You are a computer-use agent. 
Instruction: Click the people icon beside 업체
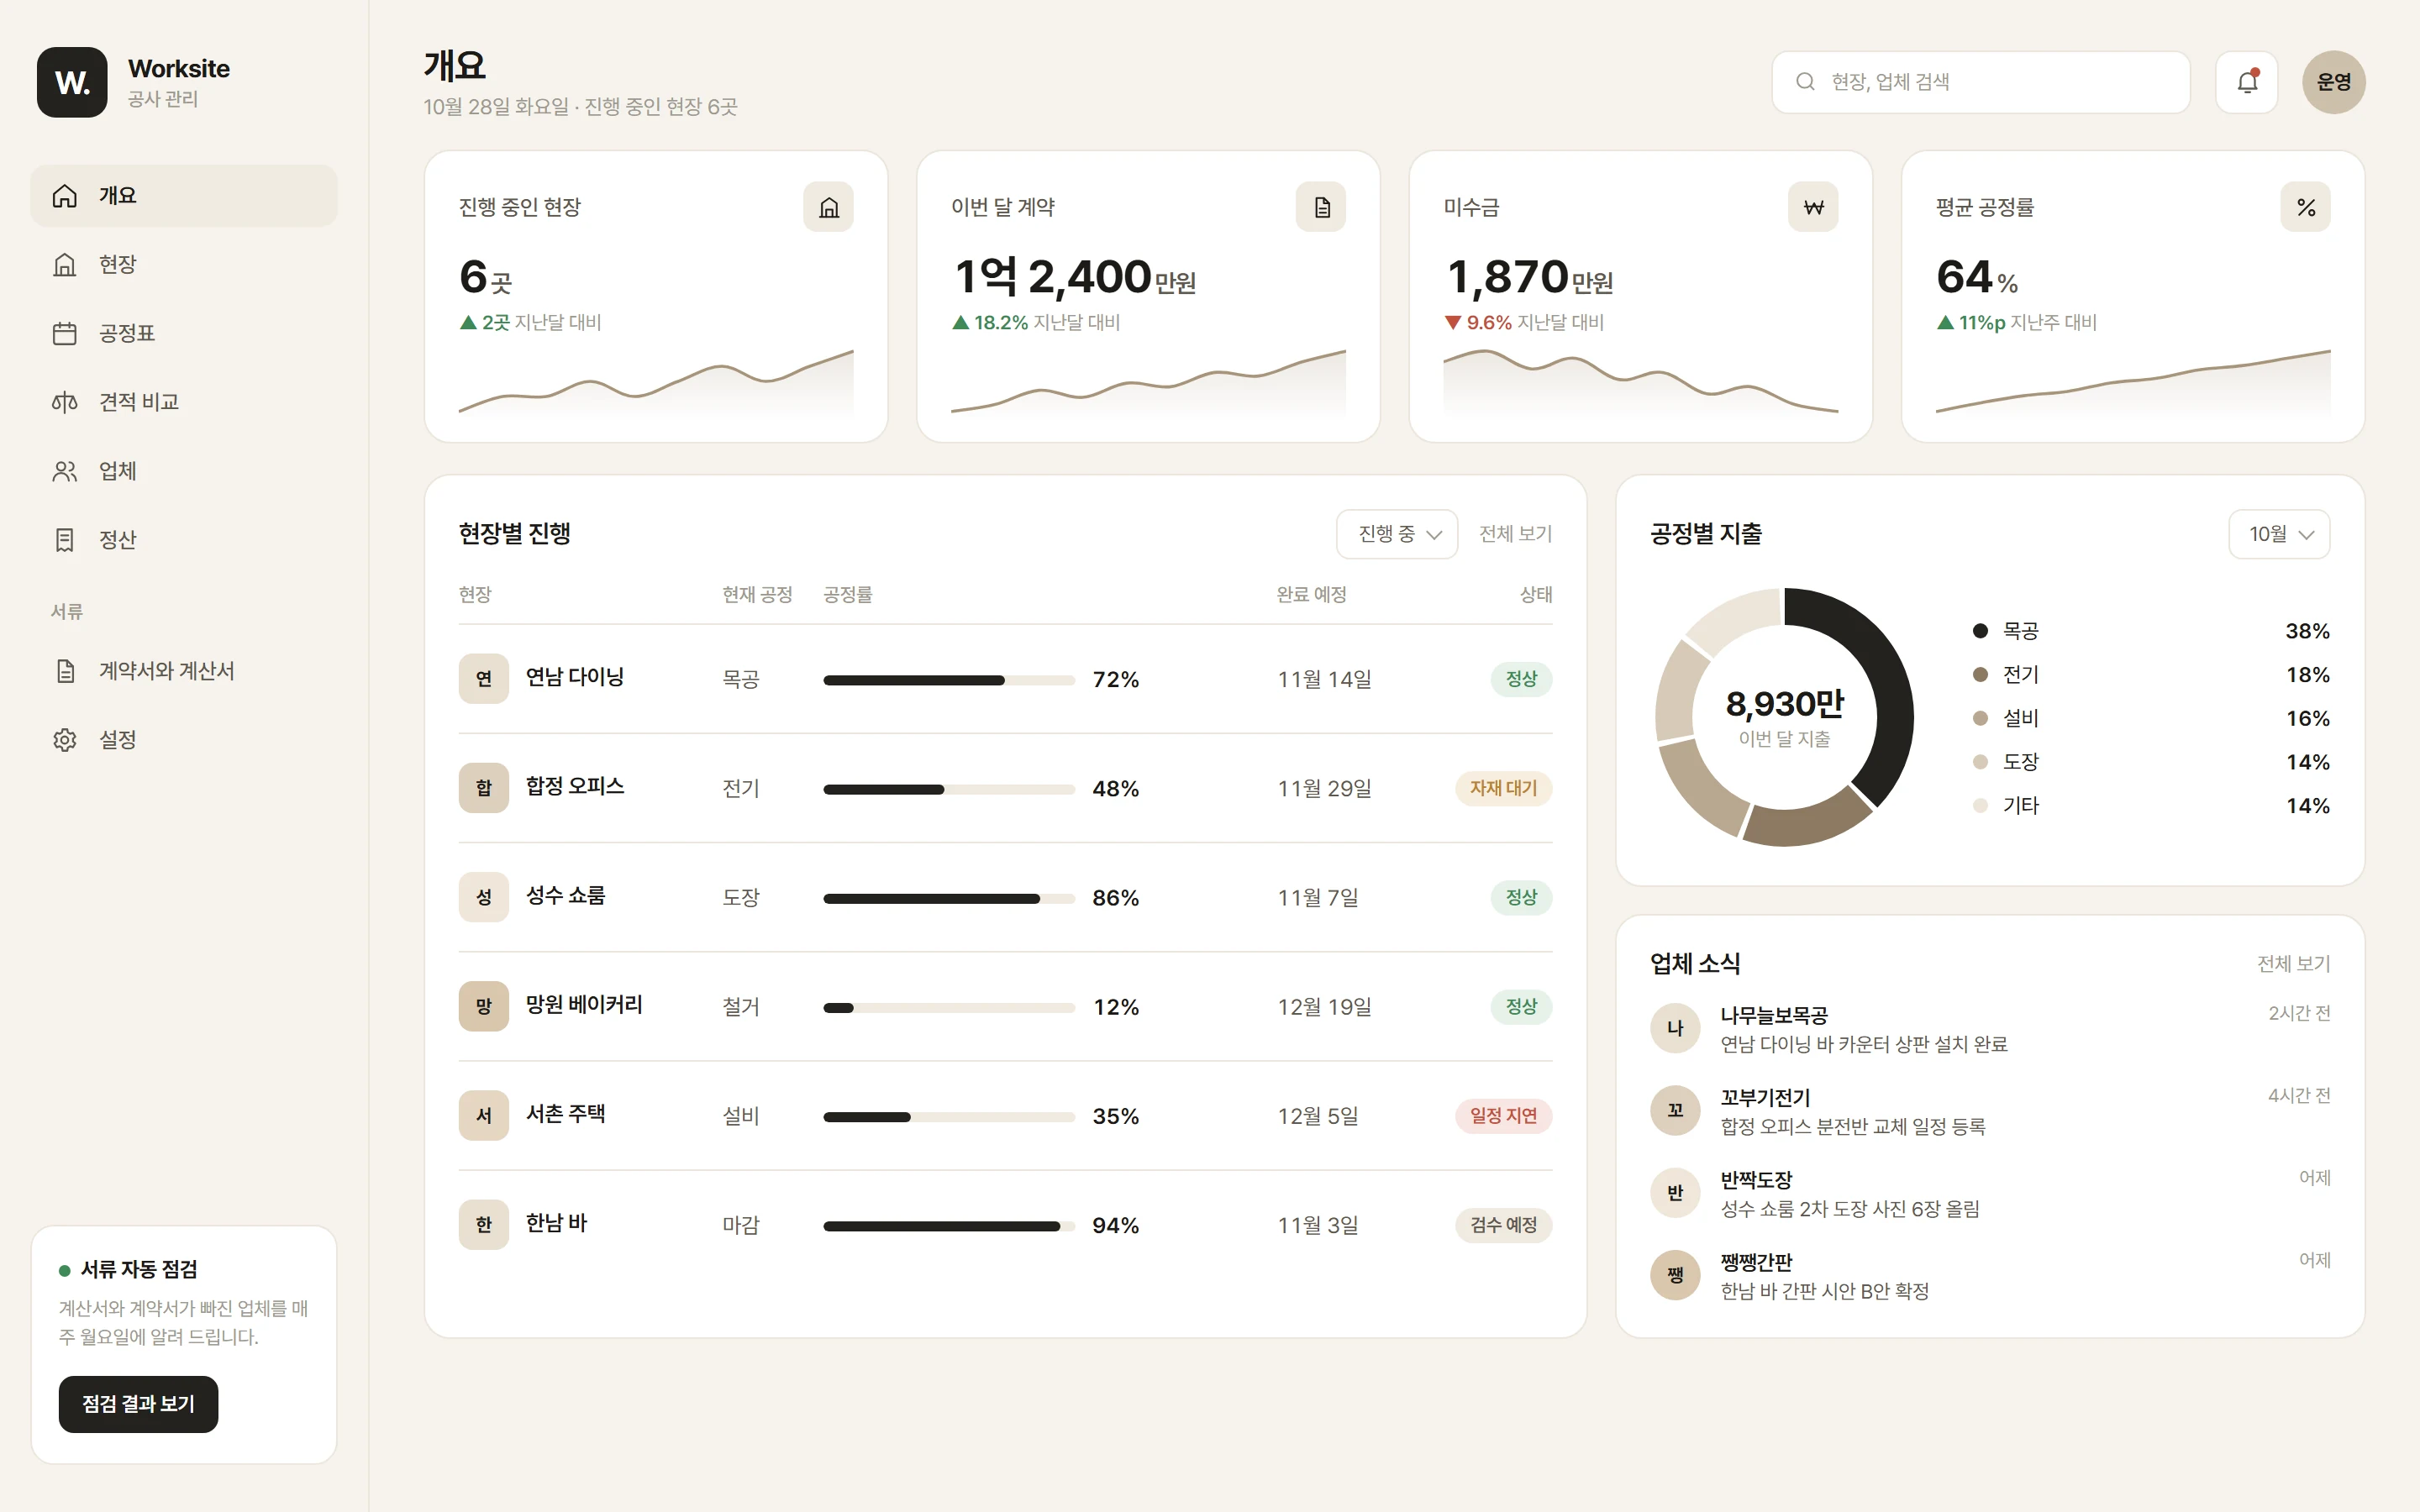coord(65,471)
